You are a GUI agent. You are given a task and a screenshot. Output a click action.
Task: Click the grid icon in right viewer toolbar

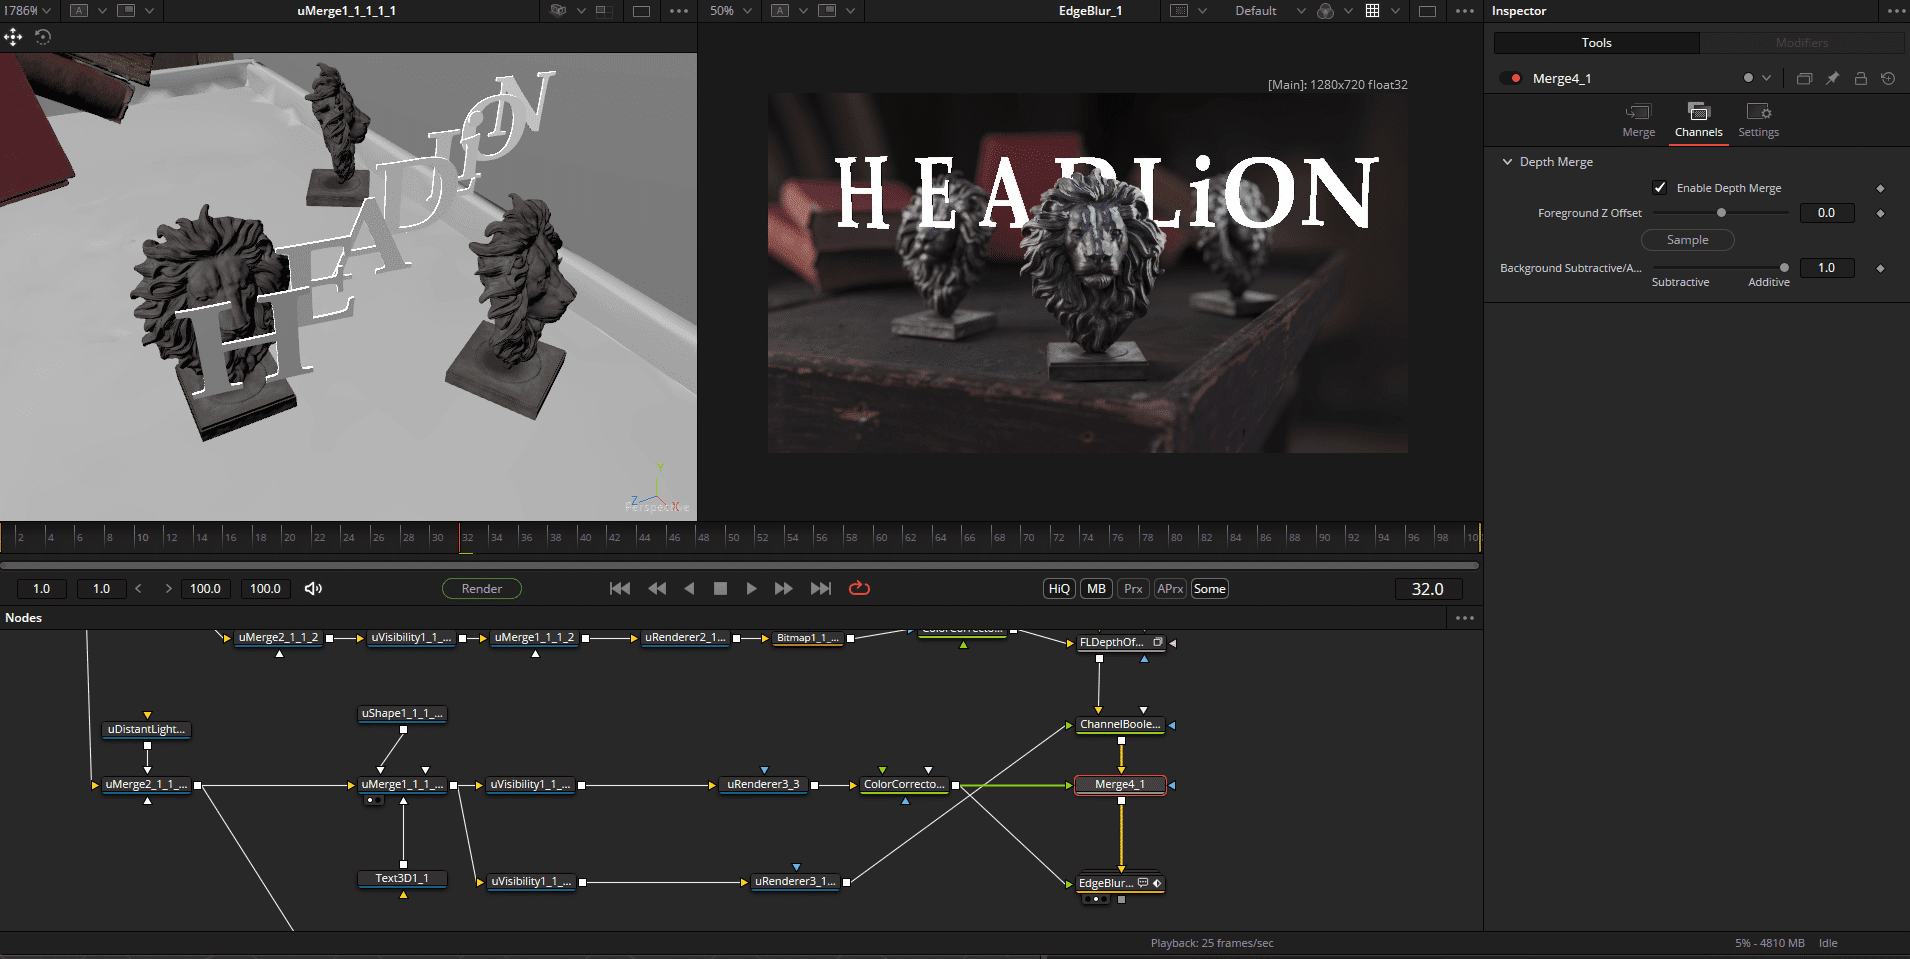[x=1372, y=11]
